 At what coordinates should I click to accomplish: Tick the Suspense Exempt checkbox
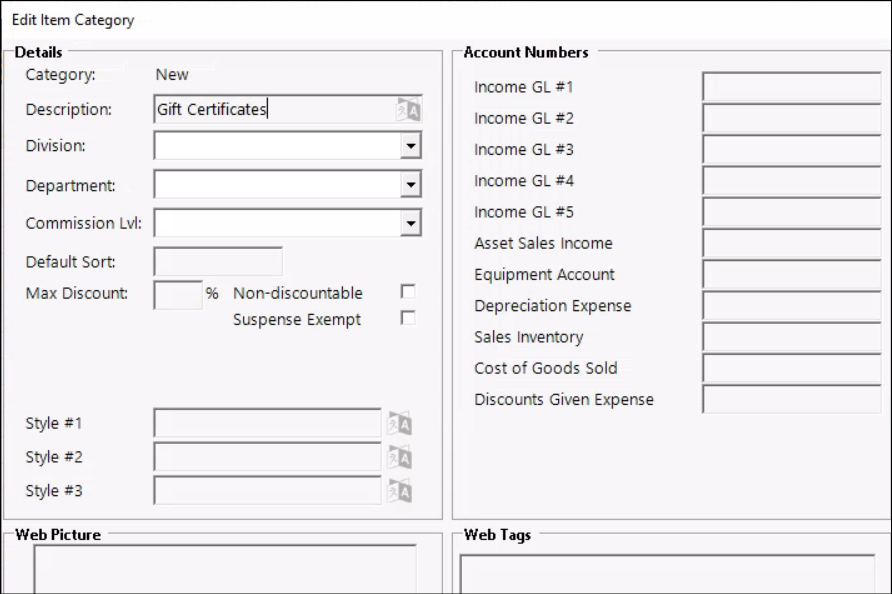pos(407,319)
